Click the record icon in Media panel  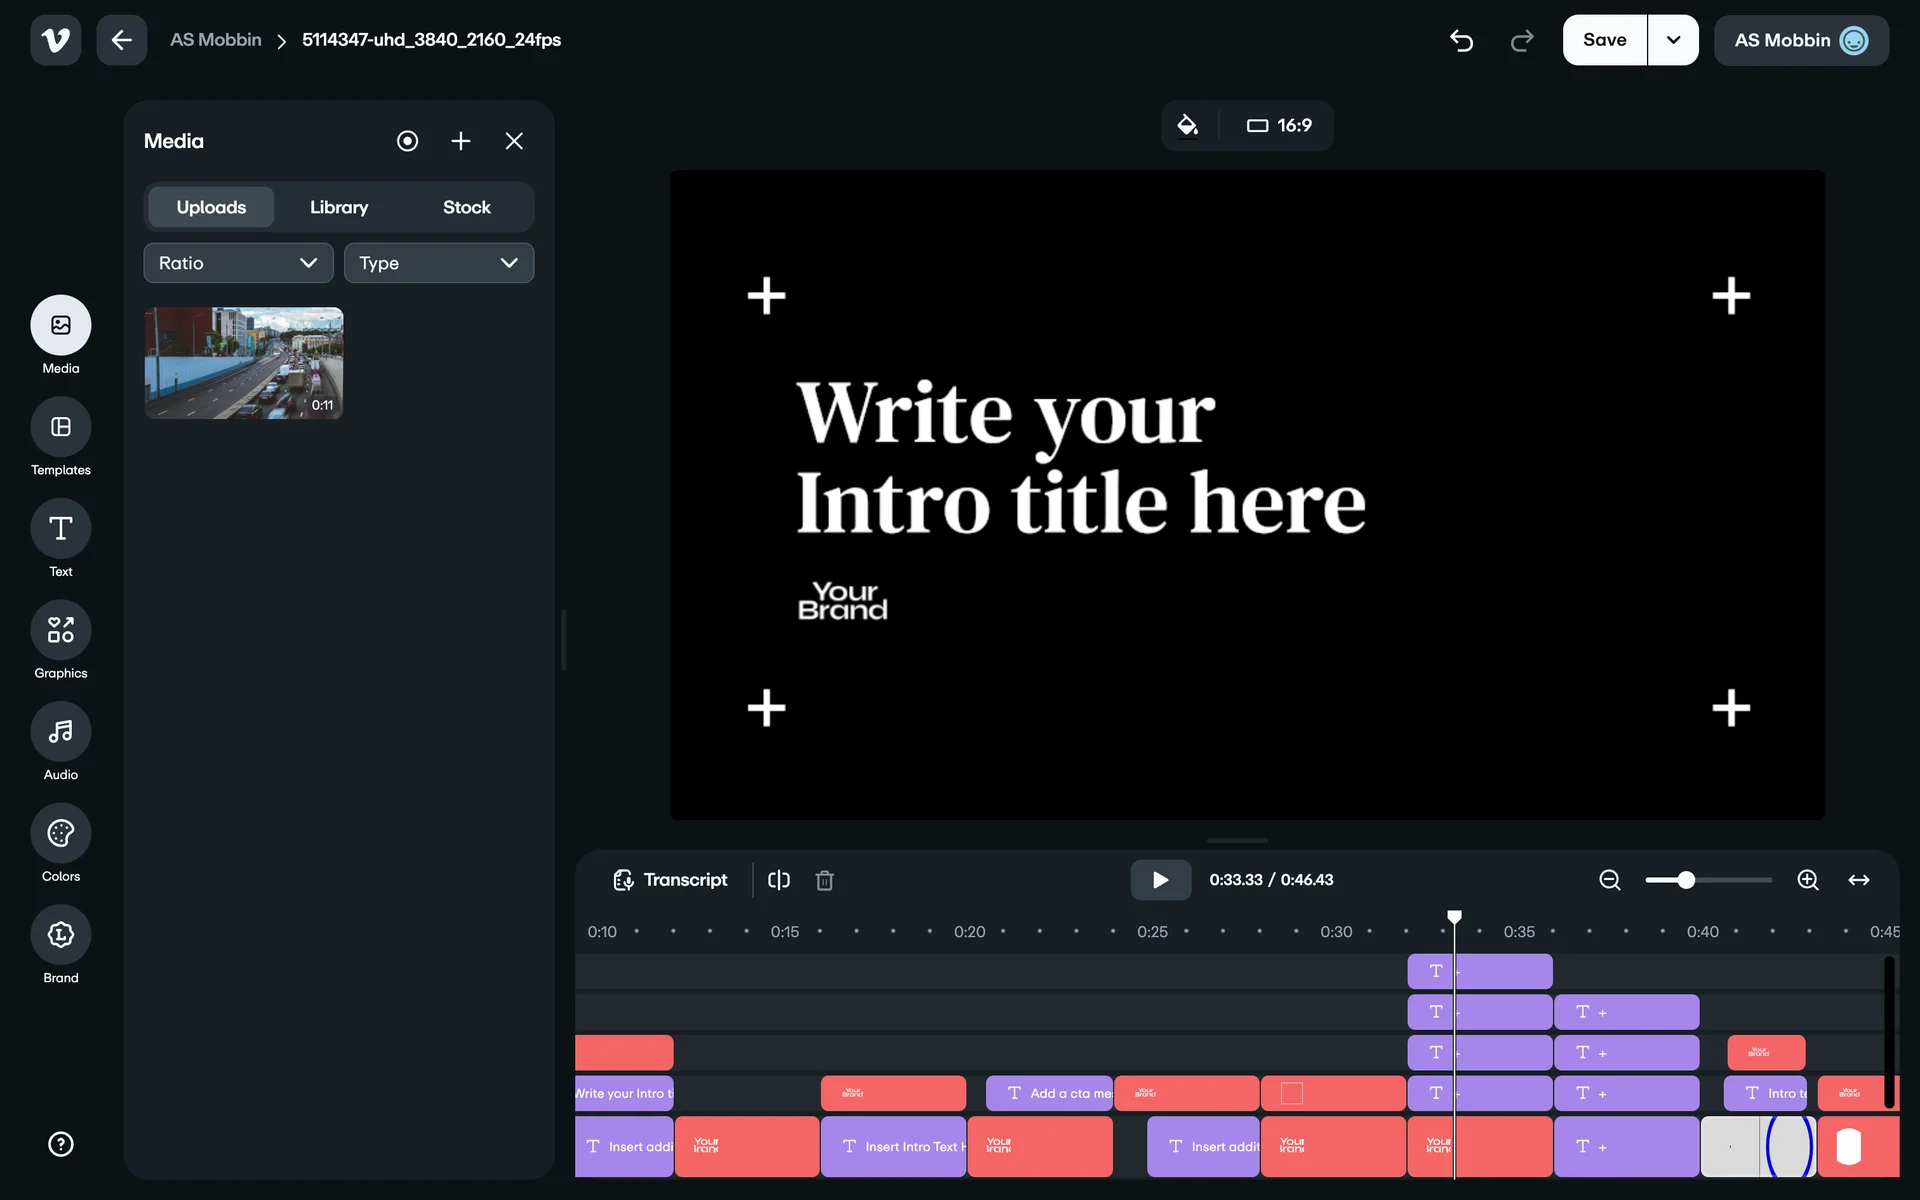pyautogui.click(x=407, y=141)
